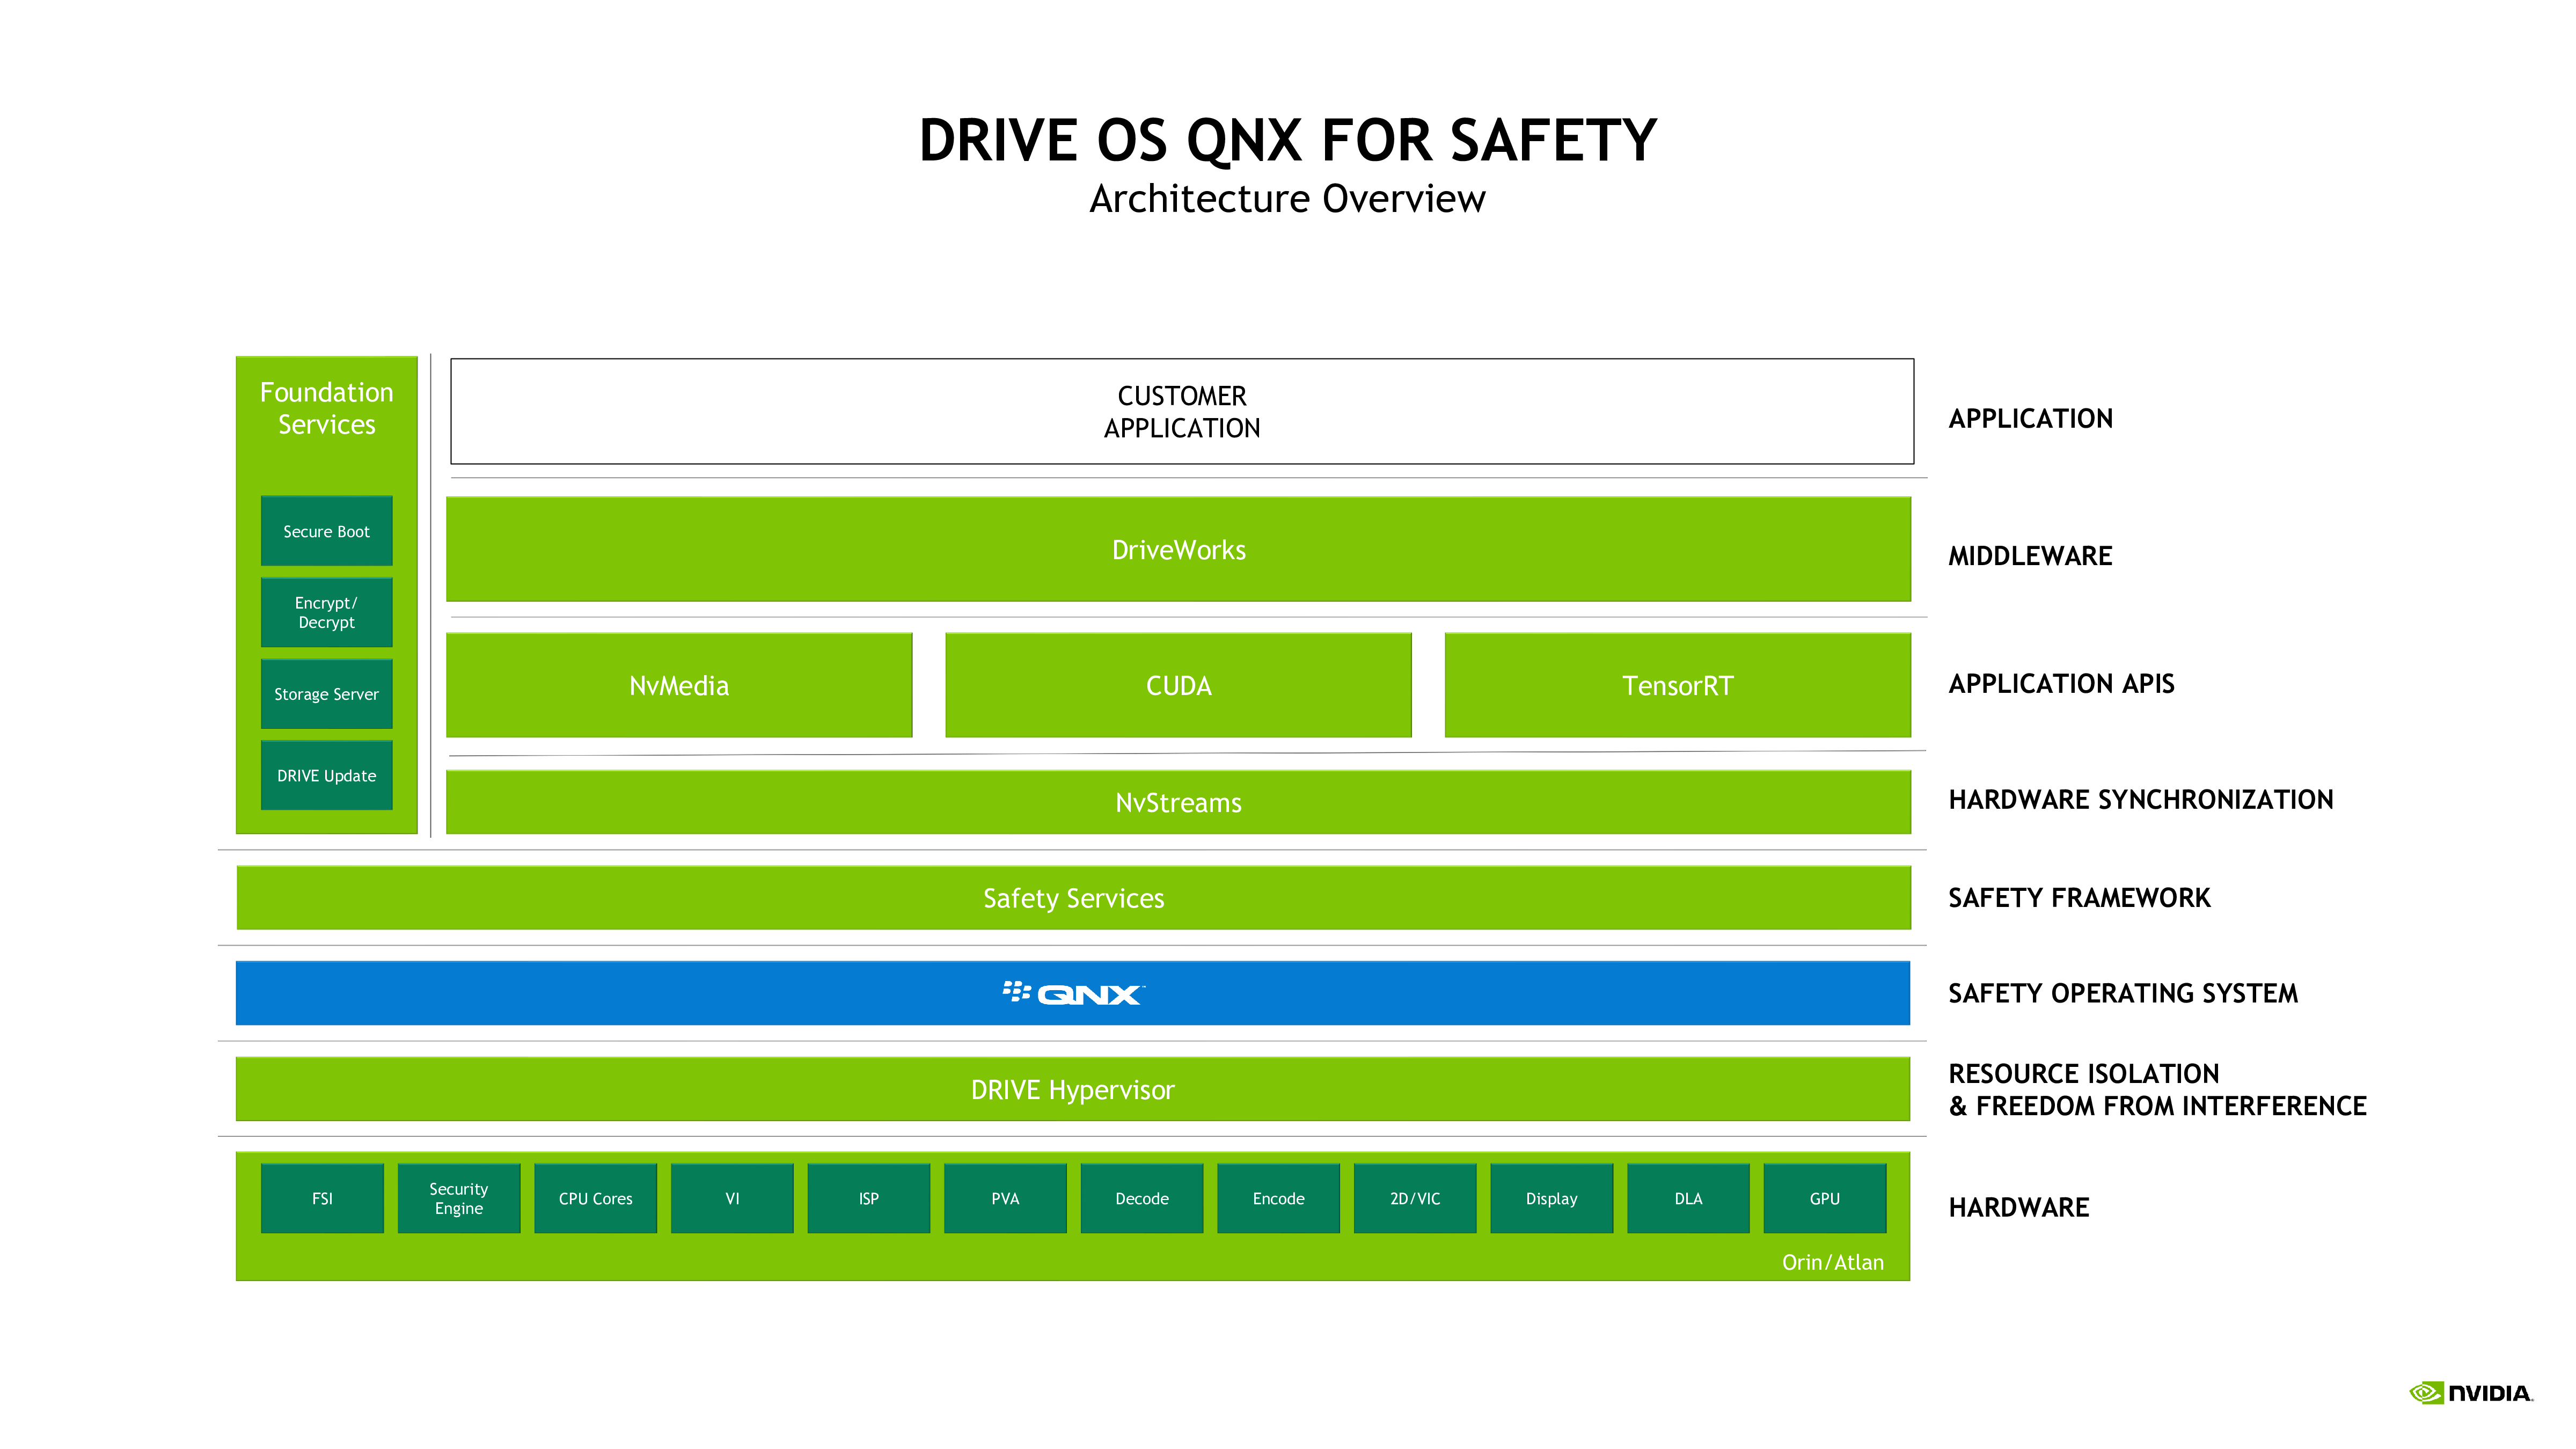Click the DRIVE Hypervisor bar
Screen dimensions: 2576x1449
click(1073, 1089)
